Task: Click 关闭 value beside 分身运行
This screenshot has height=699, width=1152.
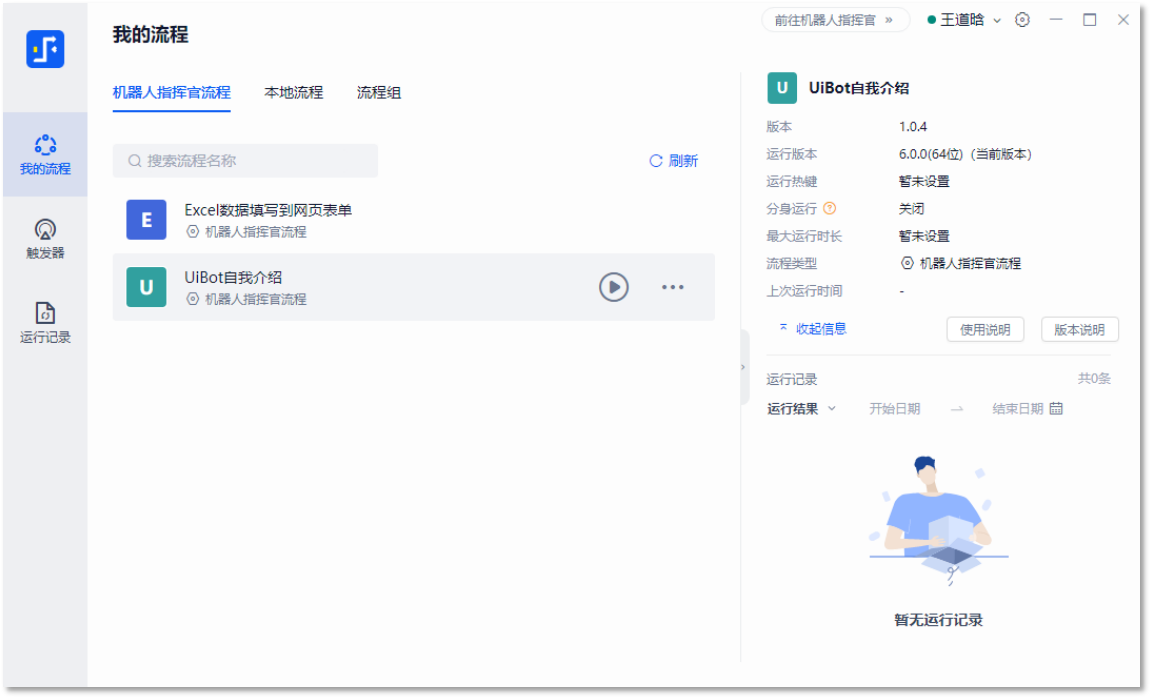Action: 912,209
